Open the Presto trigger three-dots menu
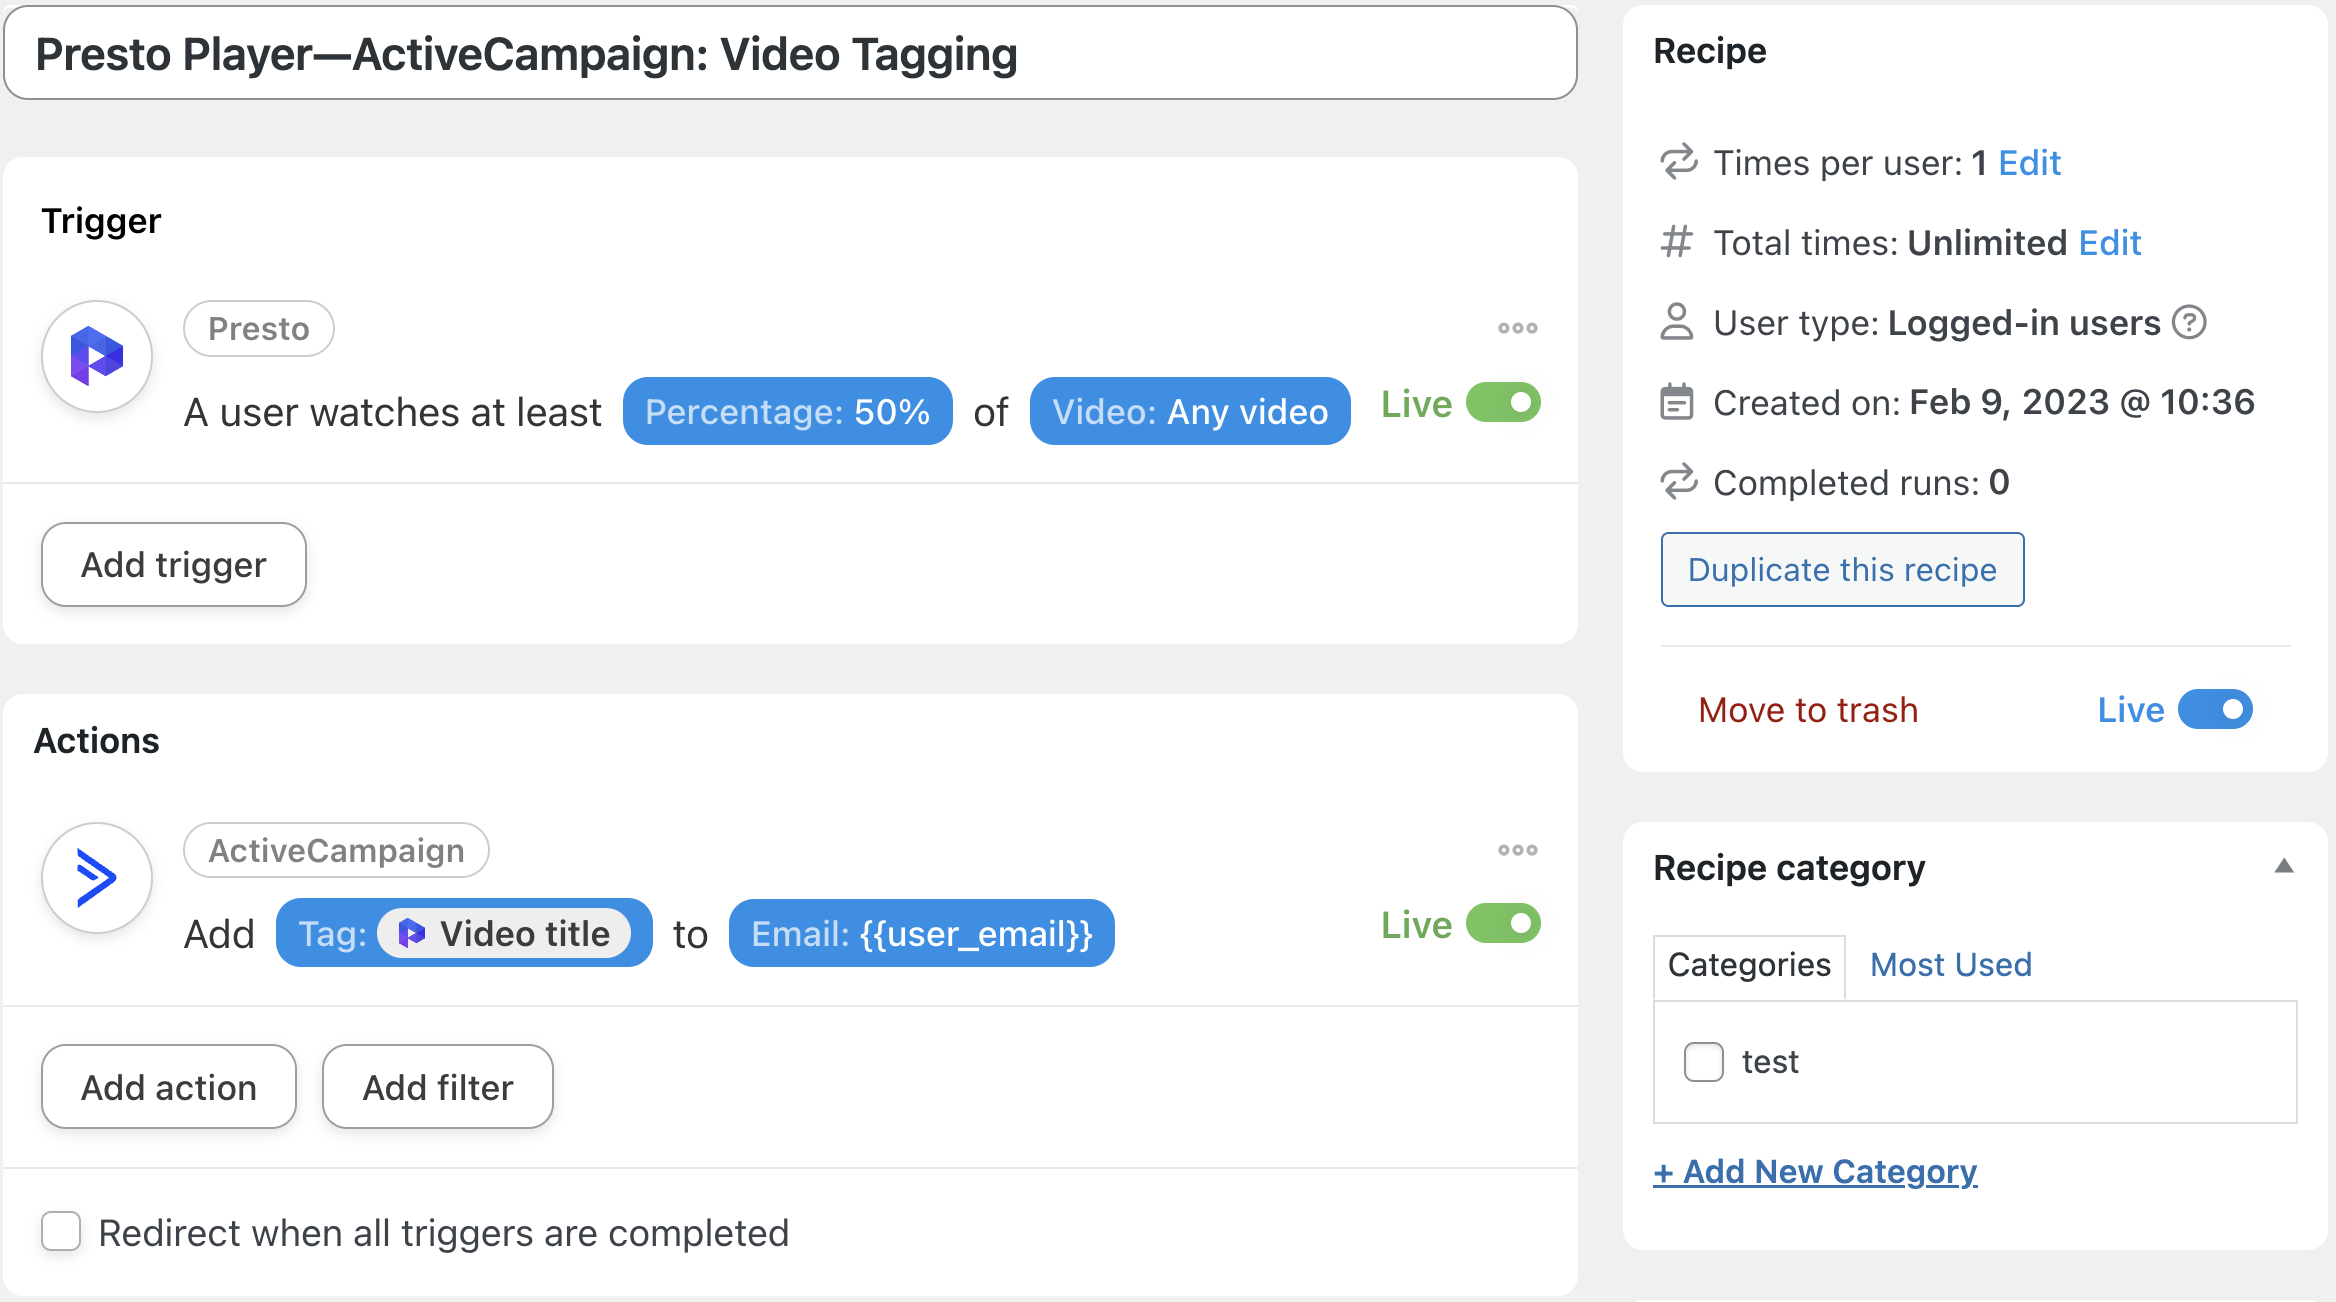 coord(1517,328)
